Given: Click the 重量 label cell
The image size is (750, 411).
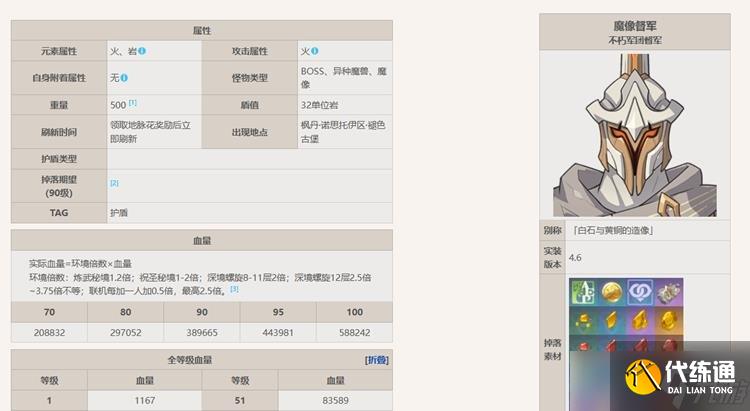Looking at the screenshot, I should click(x=59, y=105).
